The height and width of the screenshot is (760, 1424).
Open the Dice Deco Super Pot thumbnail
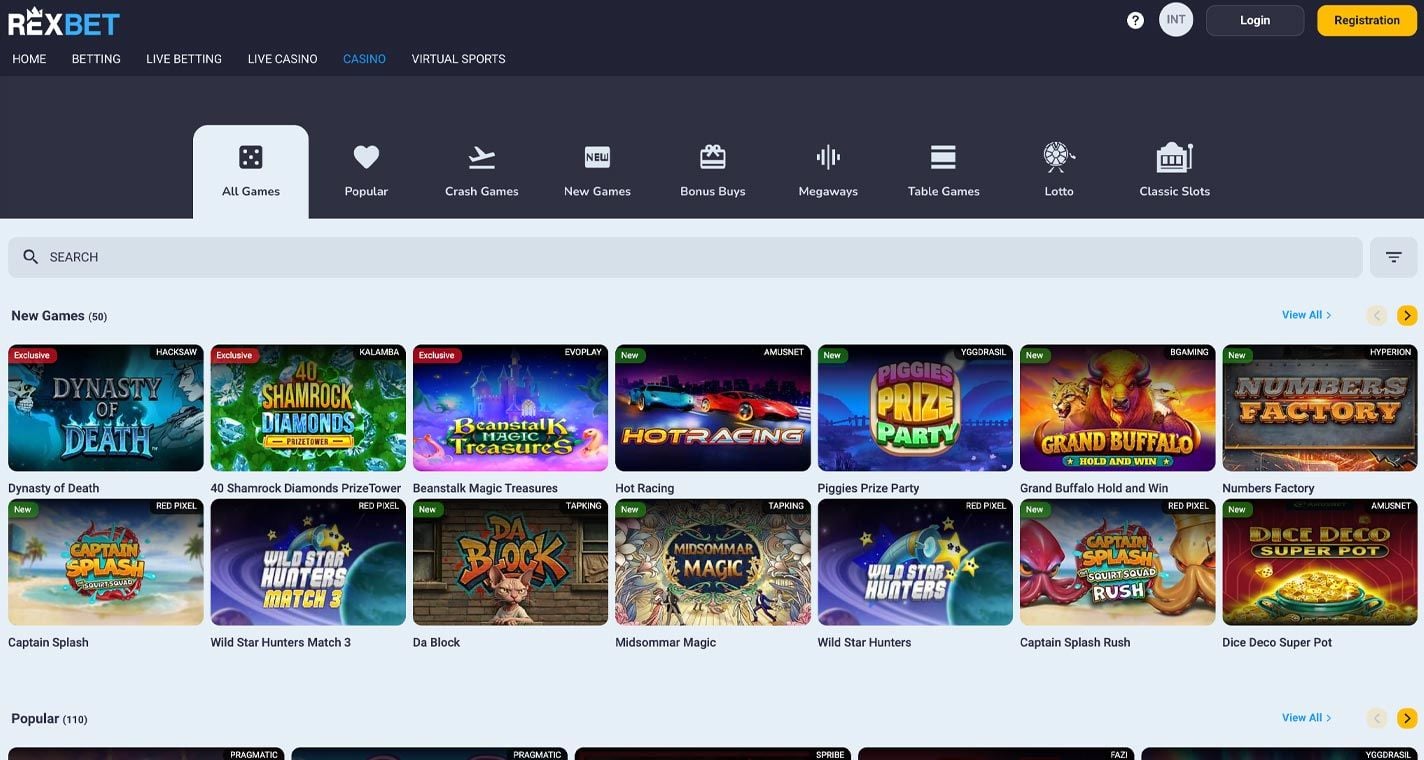[1320, 562]
